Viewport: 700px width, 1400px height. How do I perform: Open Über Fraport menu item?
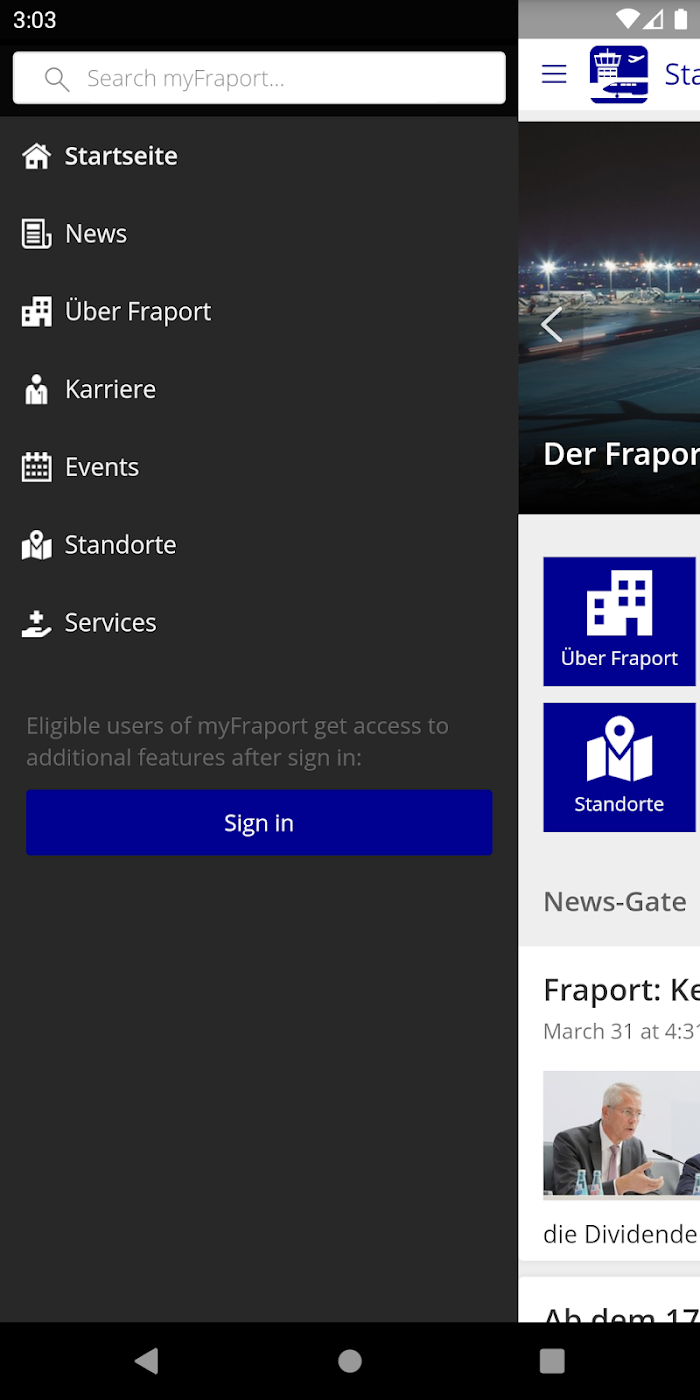coord(259,312)
